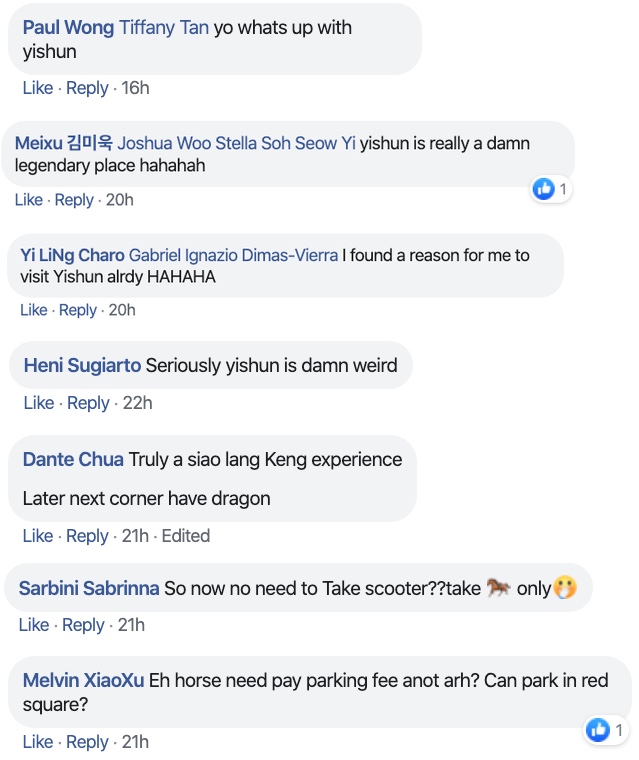
Task: Reply to Heni Sugiarto's comment
Action: pos(88,403)
